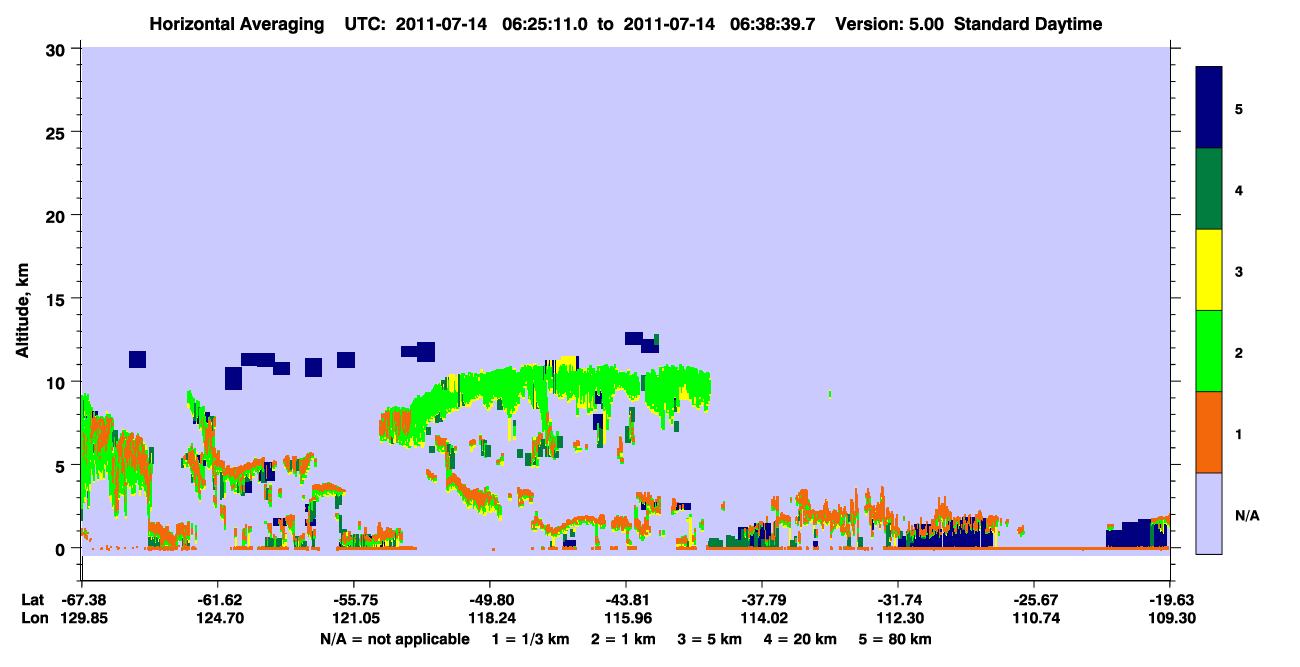Click latitude value -25.67
The height and width of the screenshot is (667, 1300).
coord(1034,600)
